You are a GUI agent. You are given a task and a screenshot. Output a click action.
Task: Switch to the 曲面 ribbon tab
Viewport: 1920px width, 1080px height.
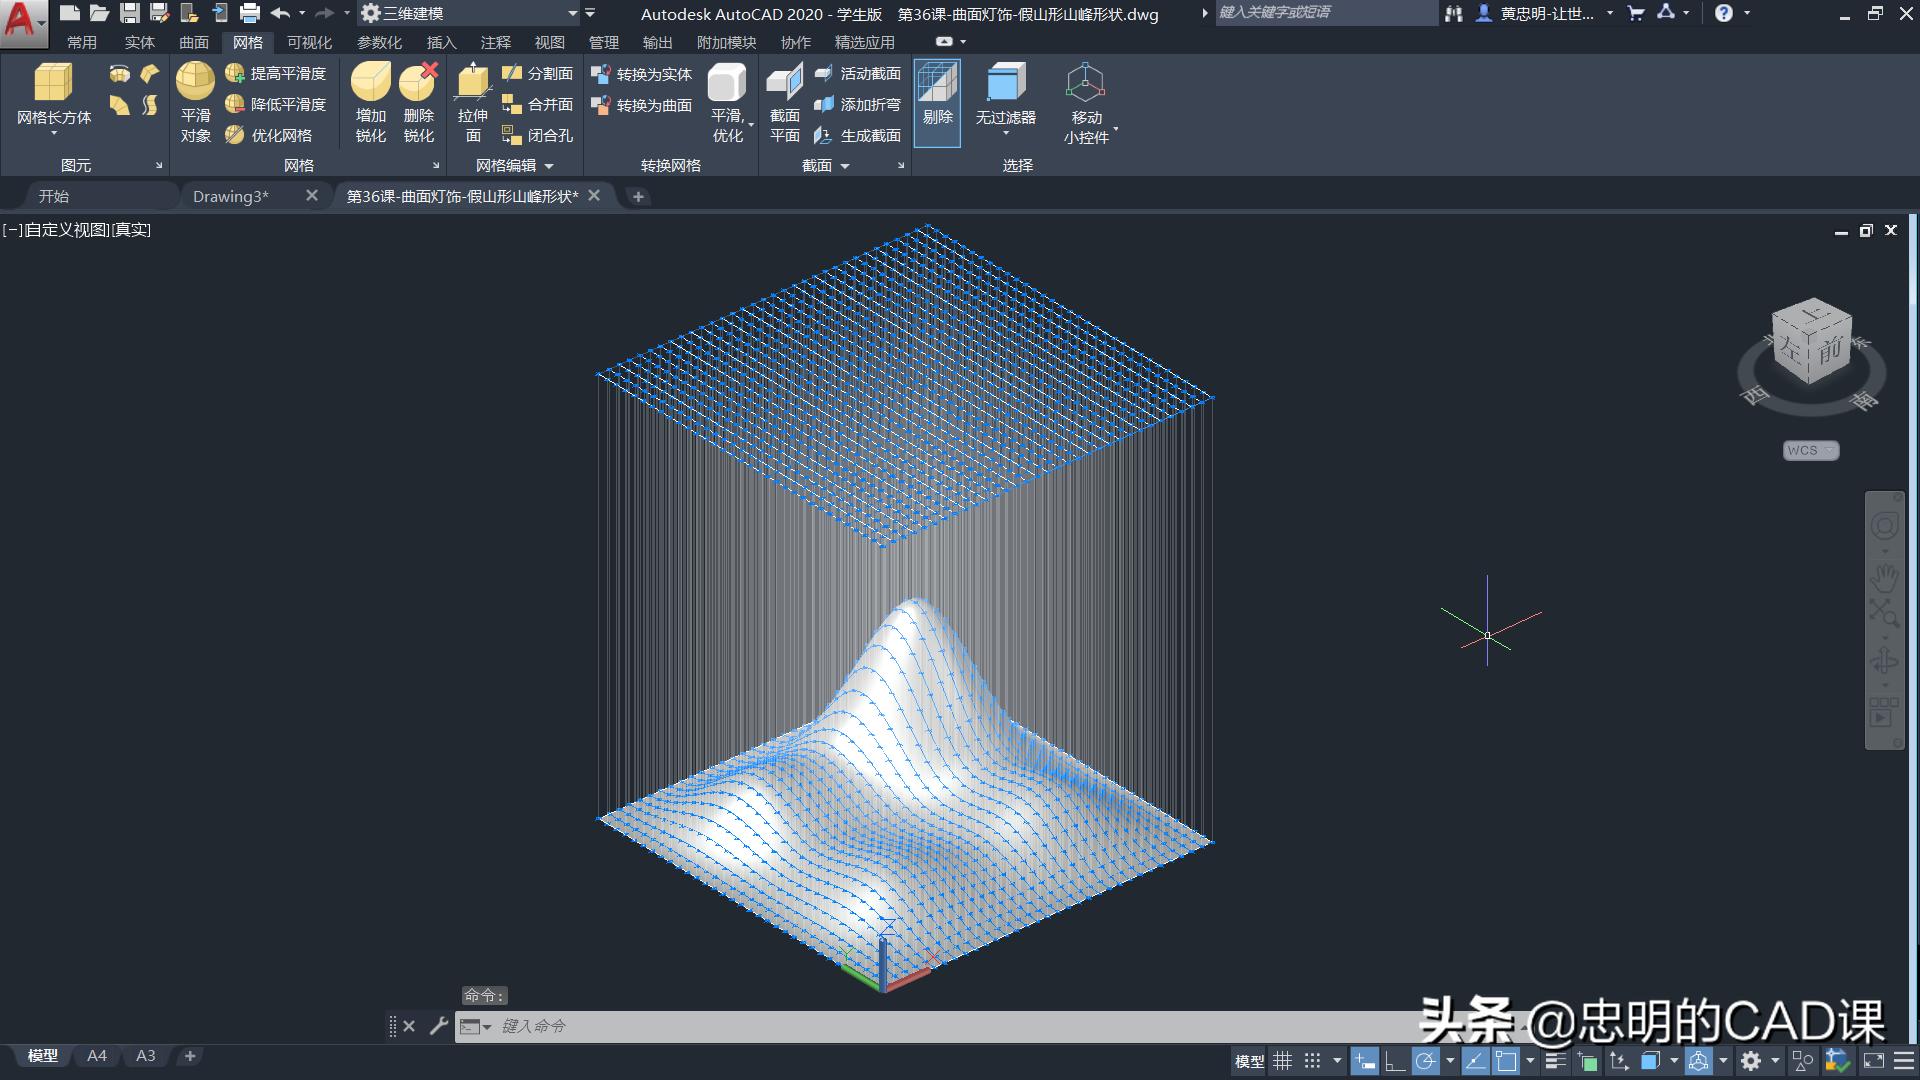(193, 42)
